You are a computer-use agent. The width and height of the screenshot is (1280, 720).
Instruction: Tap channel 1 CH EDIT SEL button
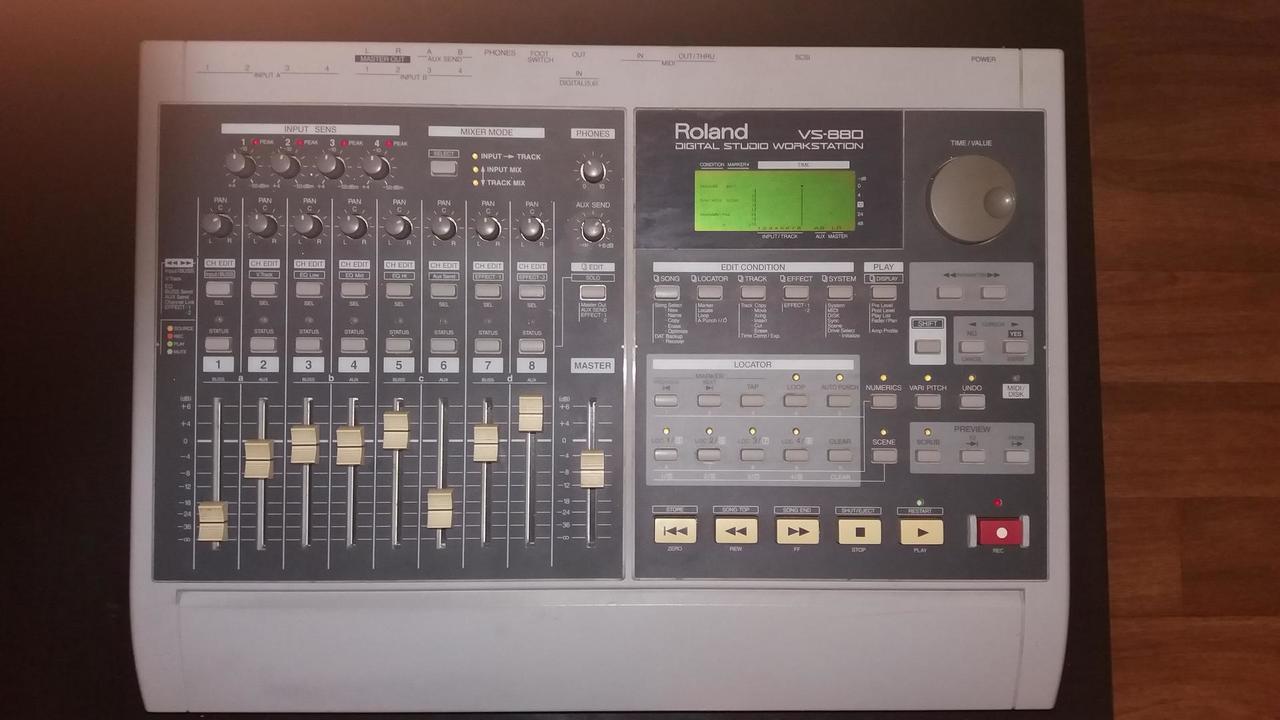tap(218, 289)
